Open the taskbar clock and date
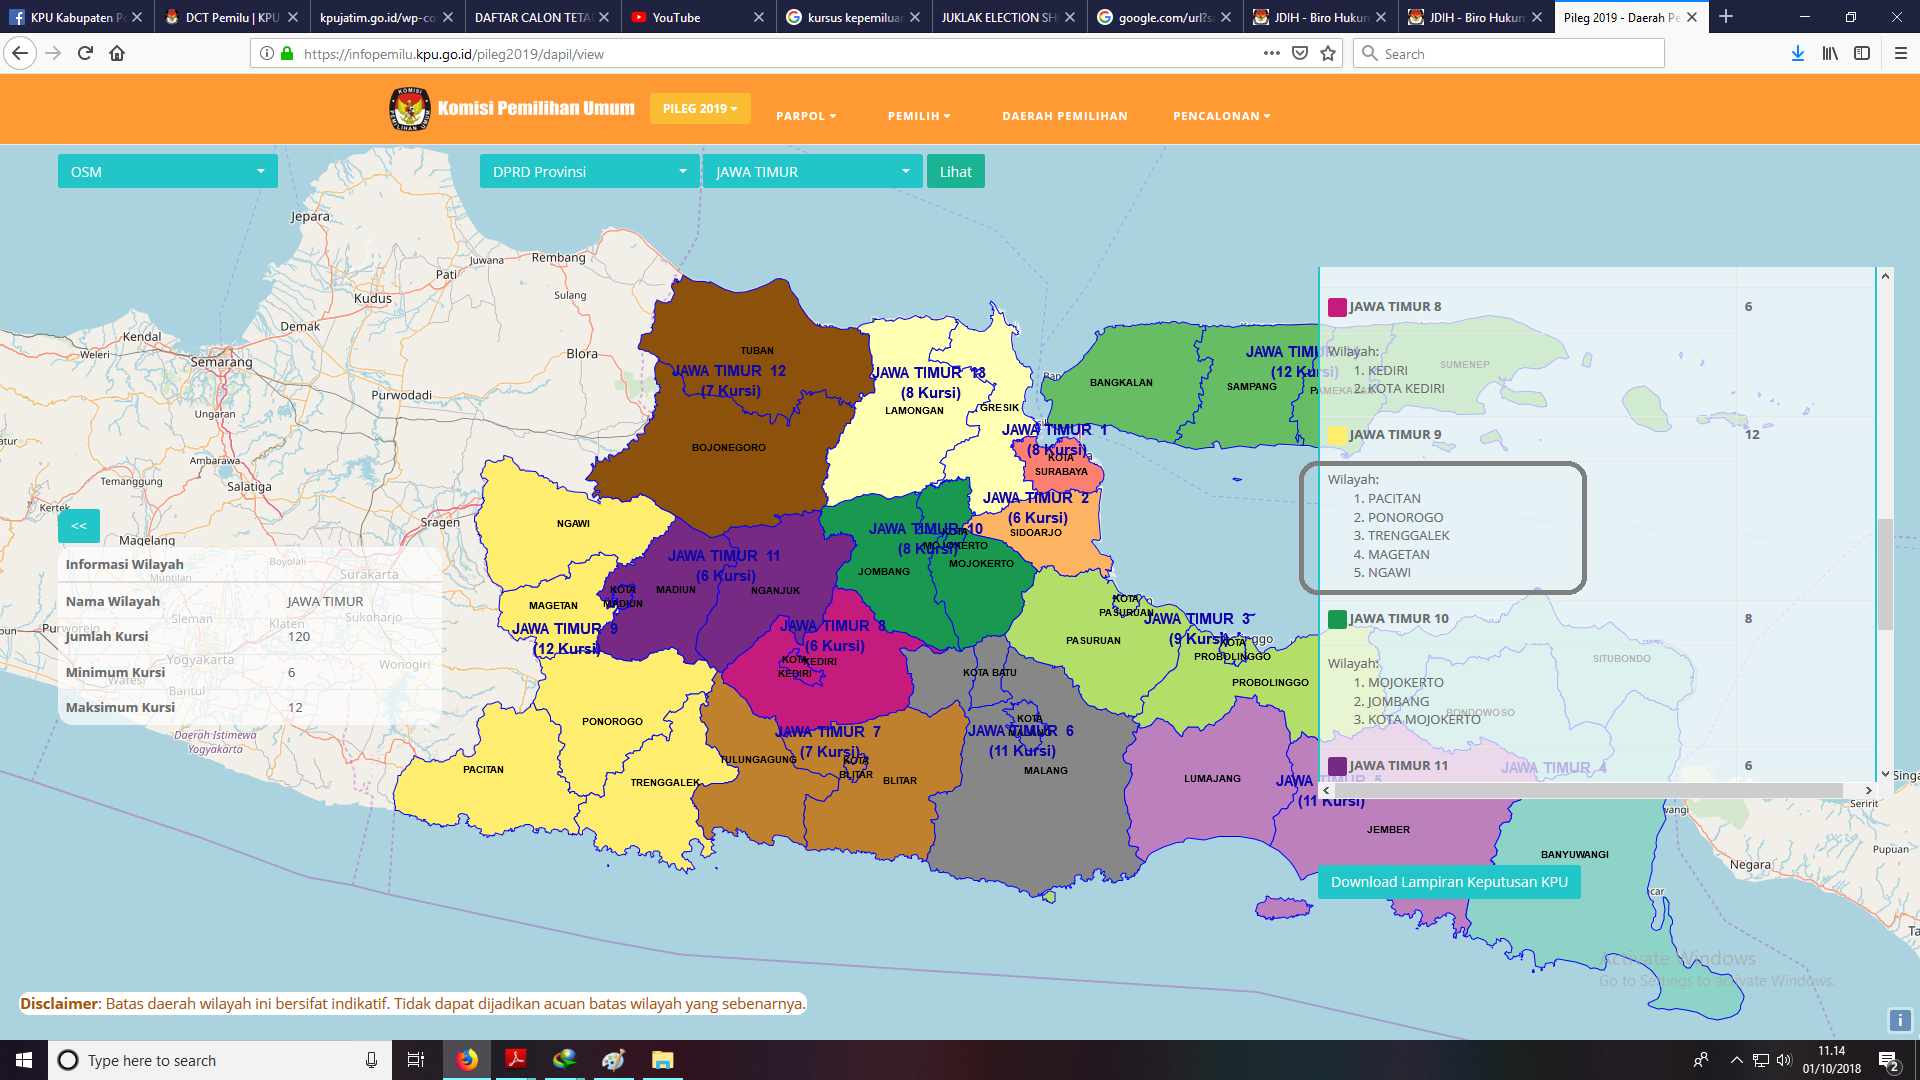1920x1080 pixels. point(1832,1060)
